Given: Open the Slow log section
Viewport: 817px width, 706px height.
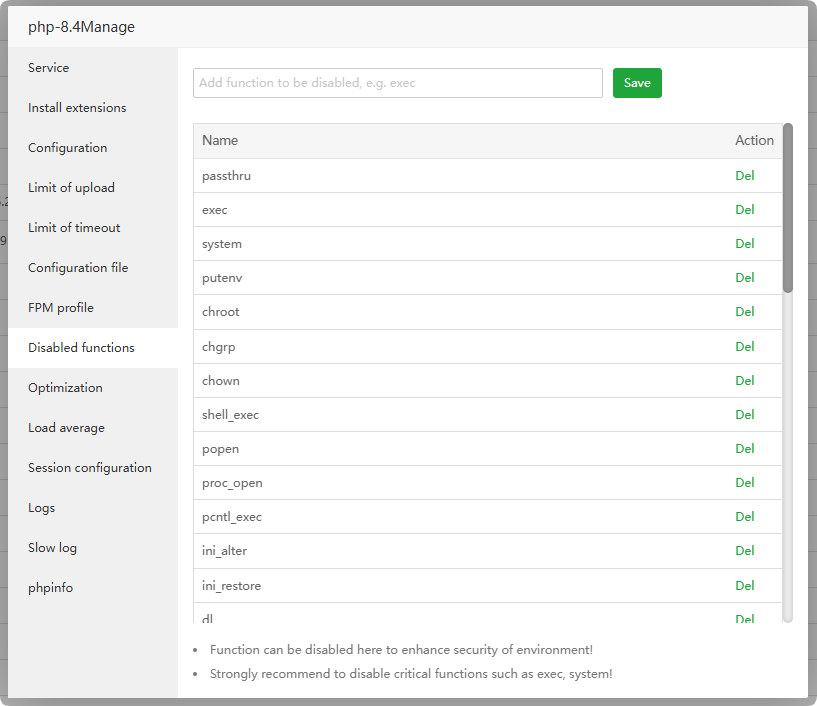Looking at the screenshot, I should (52, 548).
